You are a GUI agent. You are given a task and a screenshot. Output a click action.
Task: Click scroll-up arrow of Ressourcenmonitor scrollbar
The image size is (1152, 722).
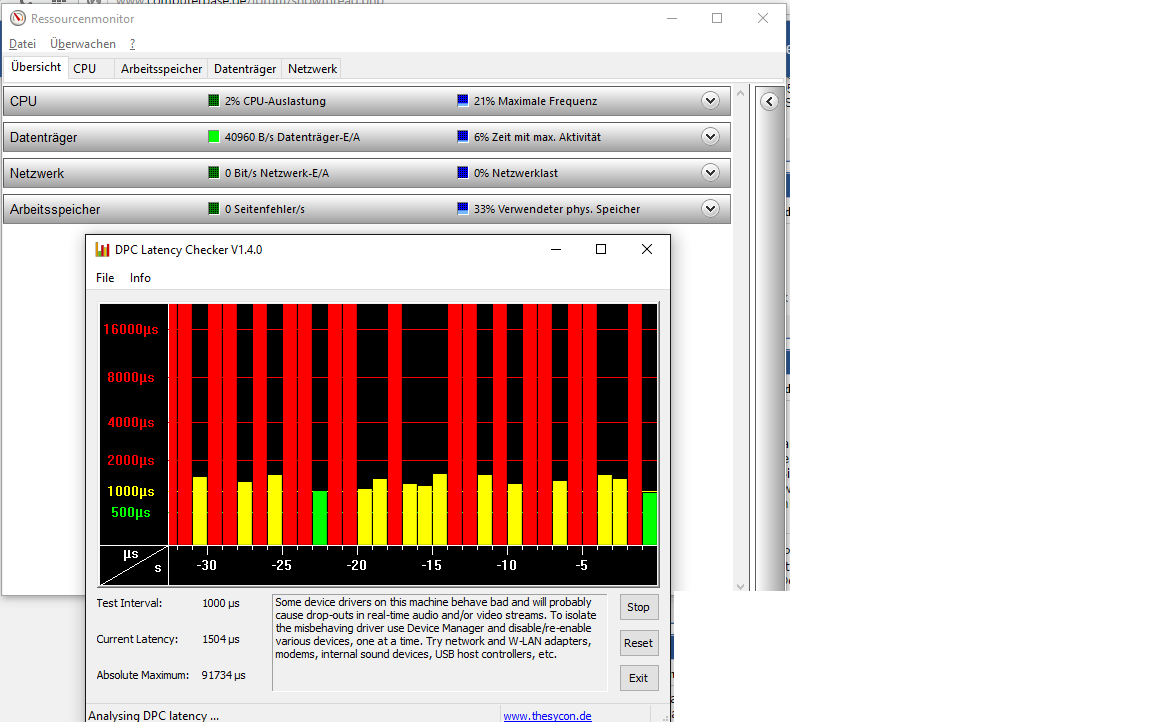(741, 93)
